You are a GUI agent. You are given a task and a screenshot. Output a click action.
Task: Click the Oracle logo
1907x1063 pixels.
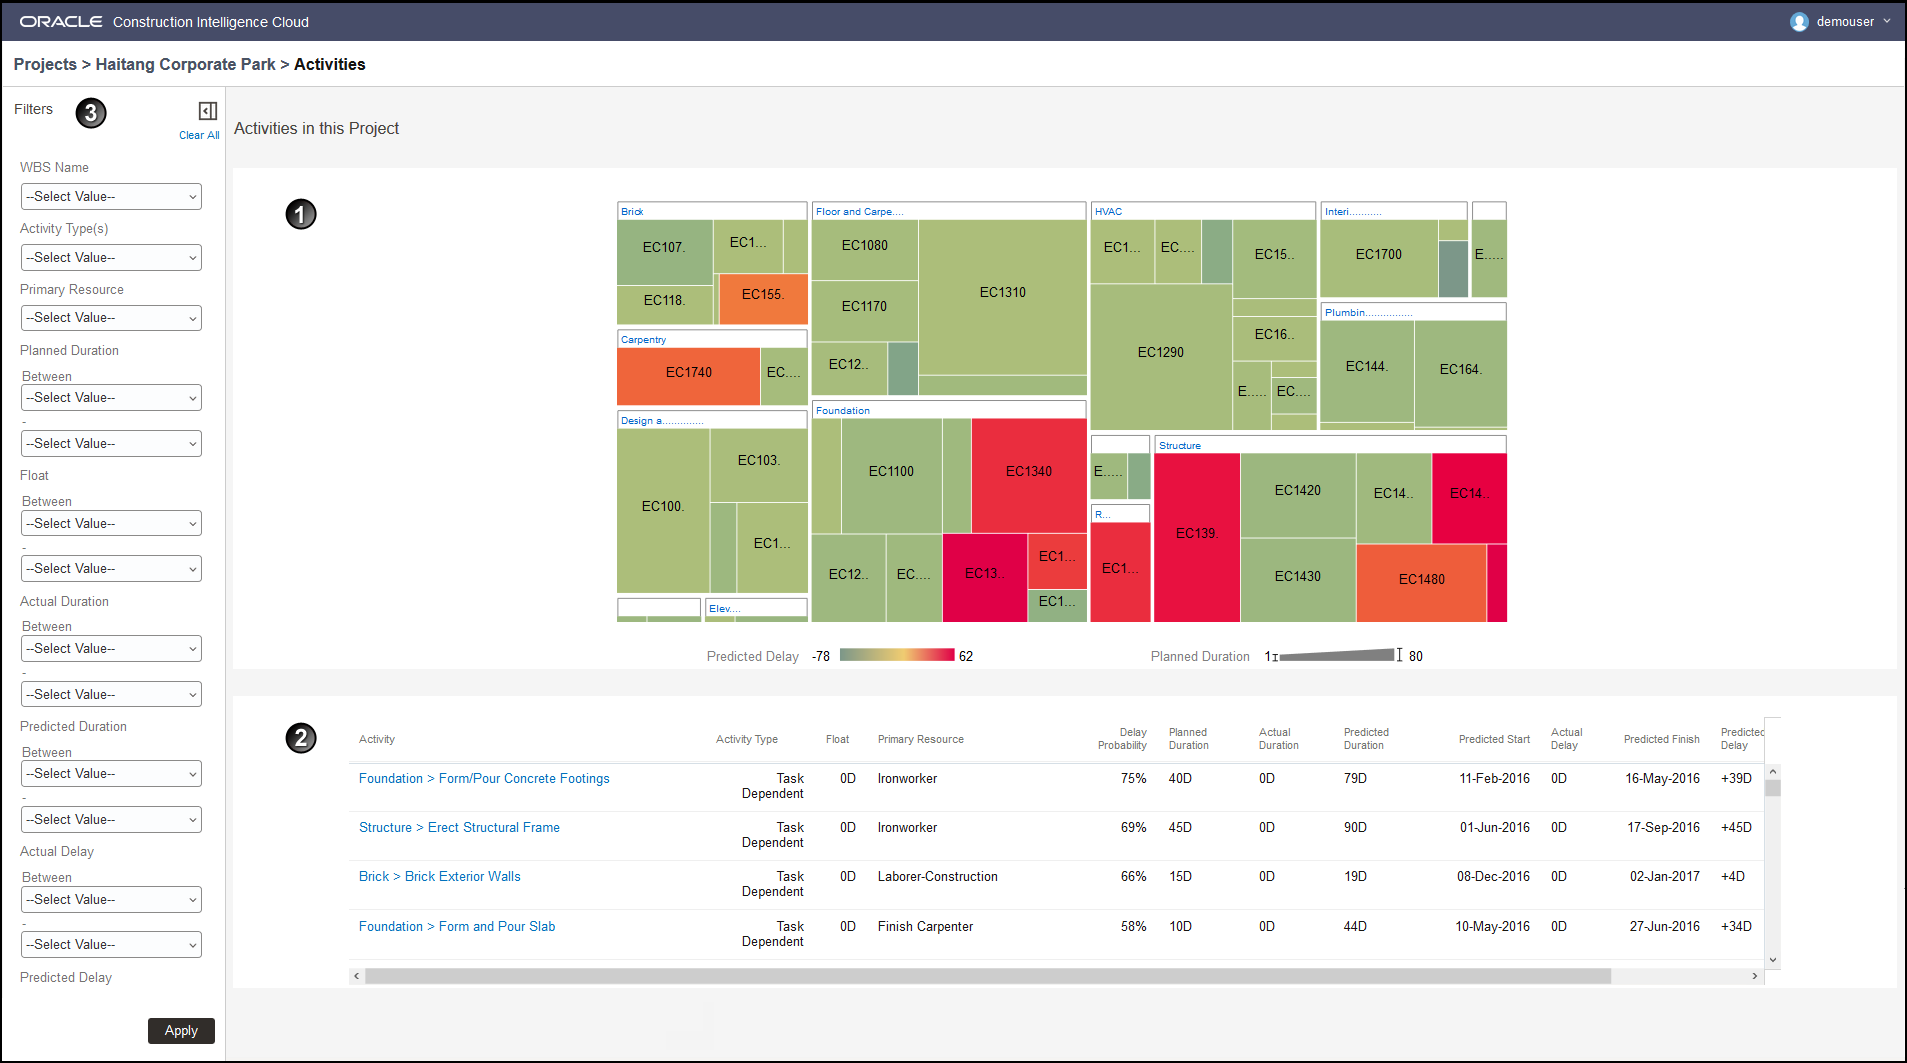60,20
